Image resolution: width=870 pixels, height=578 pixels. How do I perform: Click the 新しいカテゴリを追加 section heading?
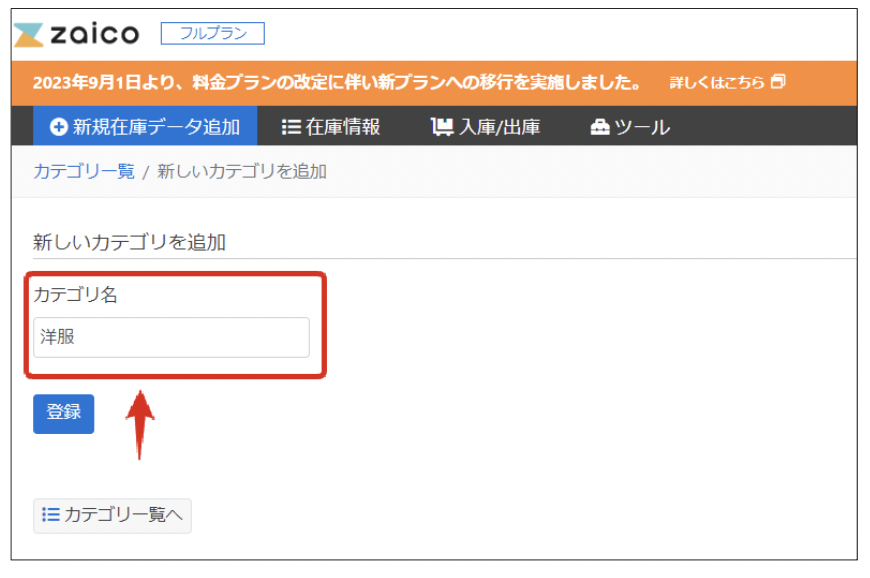click(x=129, y=242)
